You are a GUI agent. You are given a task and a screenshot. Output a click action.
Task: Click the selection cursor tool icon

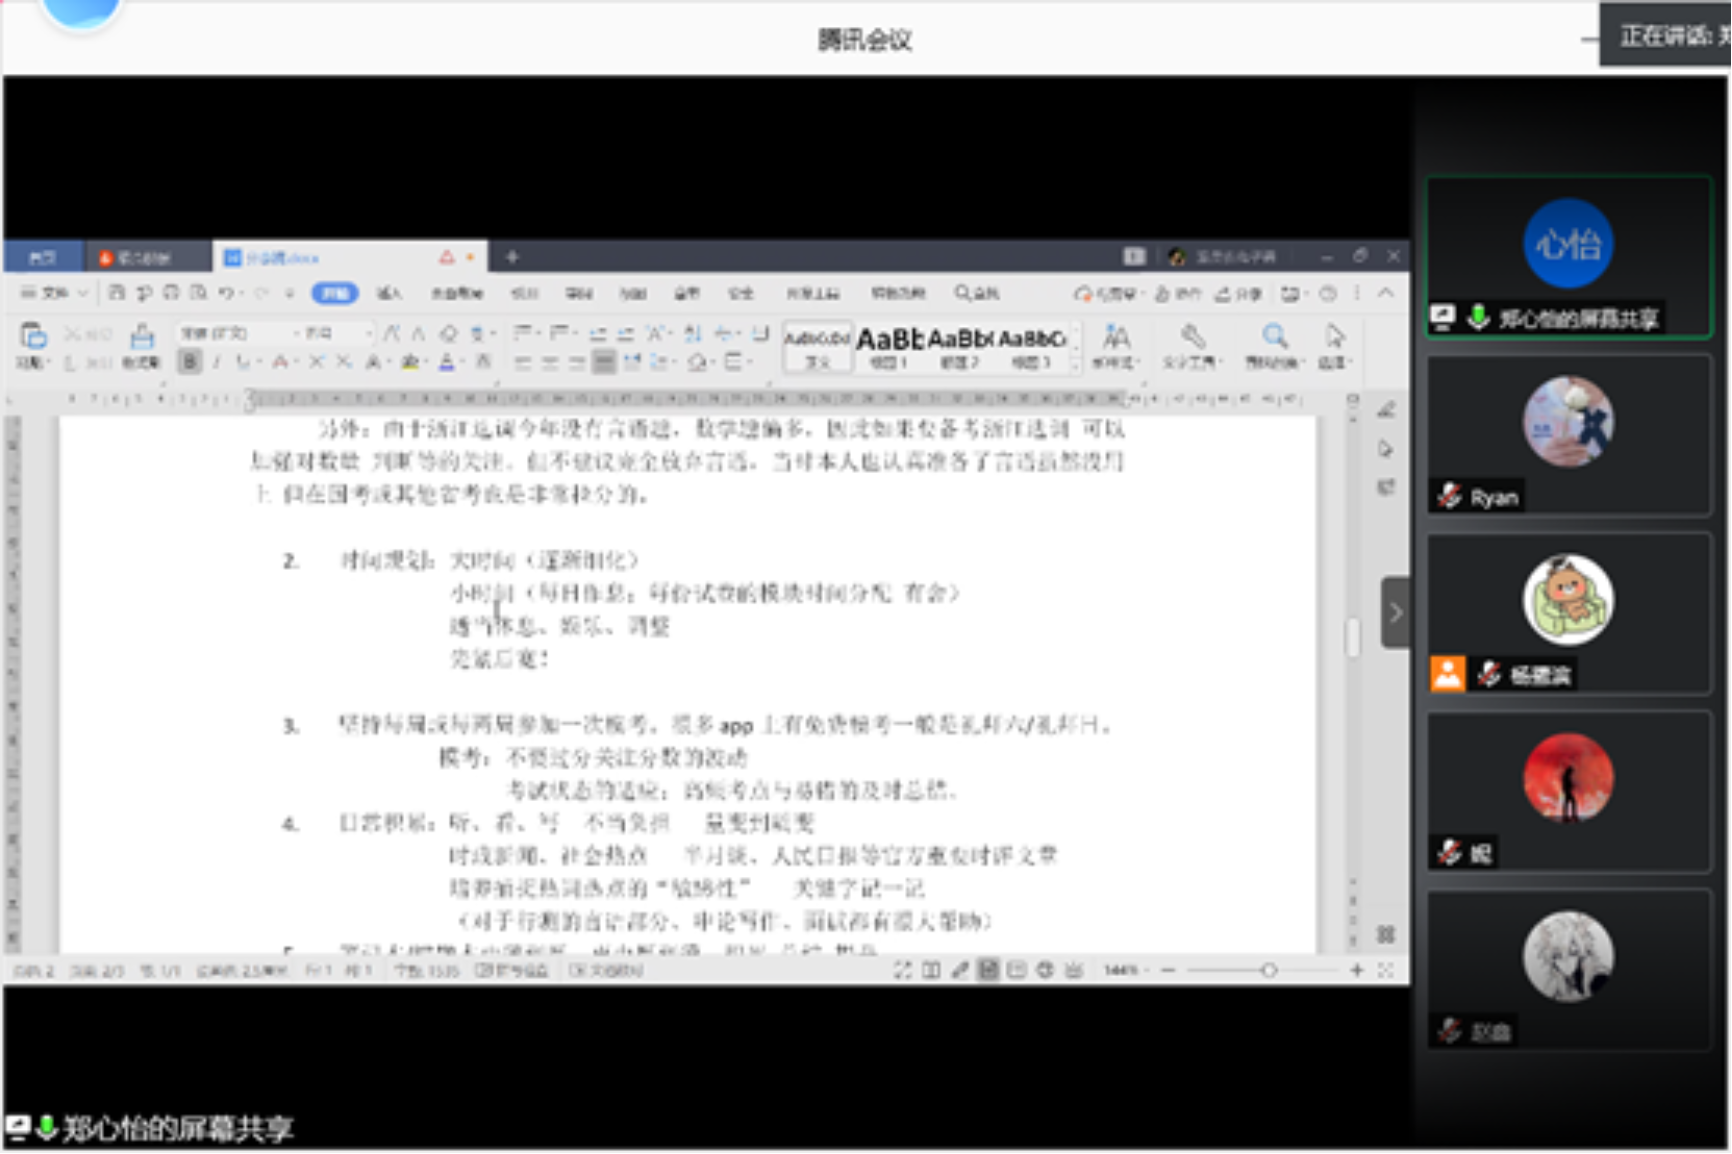1334,336
